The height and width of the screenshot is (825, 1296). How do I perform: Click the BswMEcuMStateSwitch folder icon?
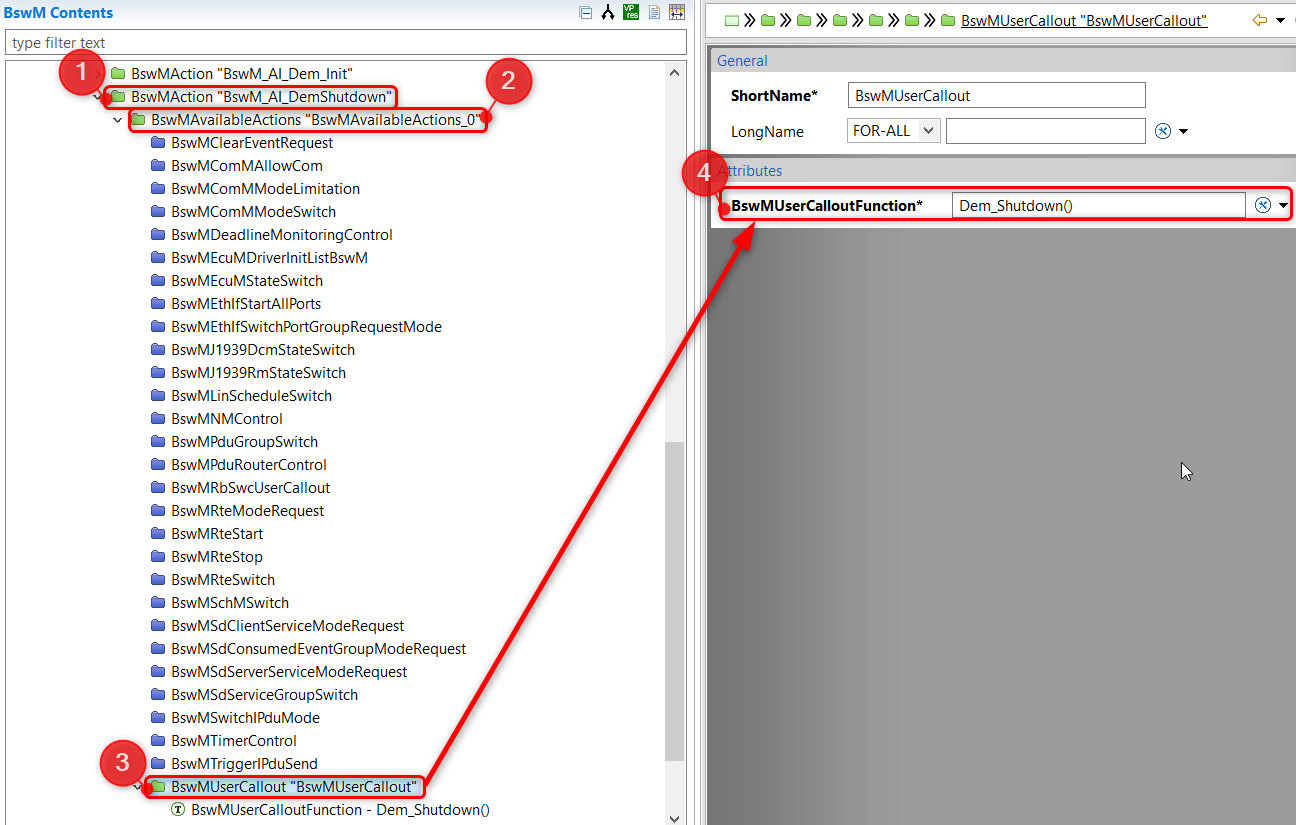pos(158,280)
